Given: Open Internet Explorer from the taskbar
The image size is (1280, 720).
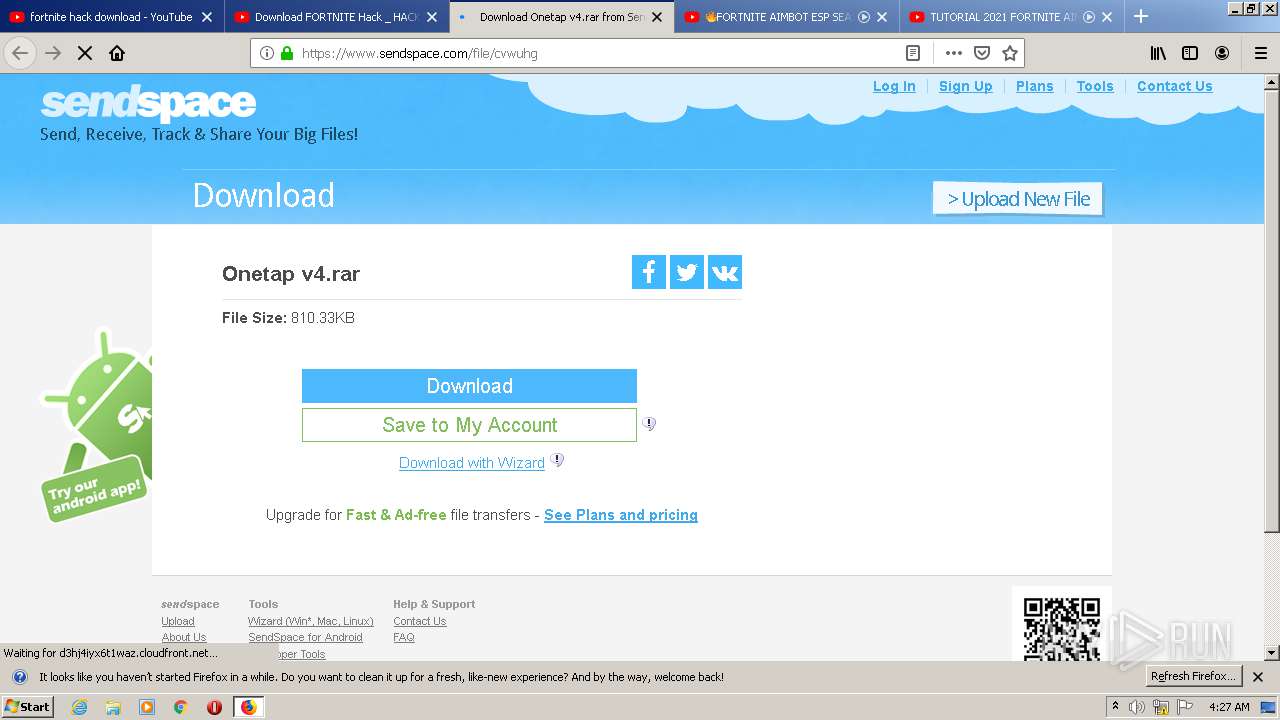Looking at the screenshot, I should tap(80, 707).
